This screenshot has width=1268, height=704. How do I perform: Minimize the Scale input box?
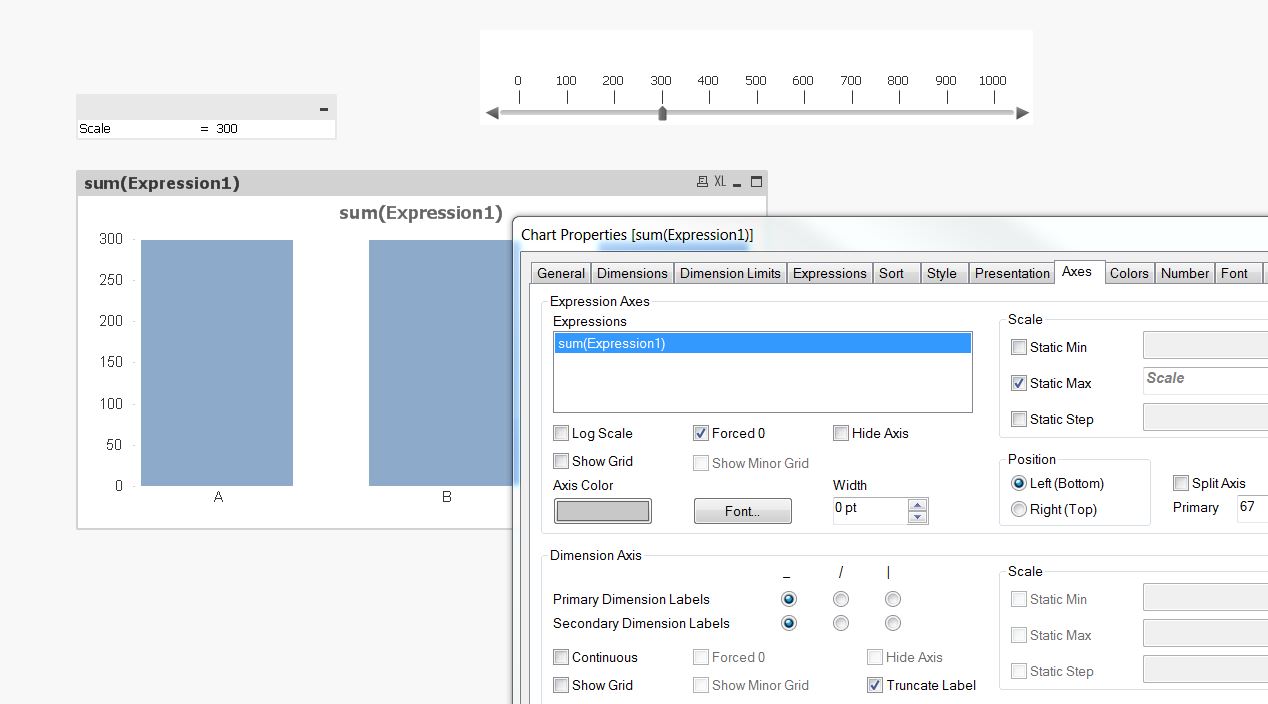[324, 108]
